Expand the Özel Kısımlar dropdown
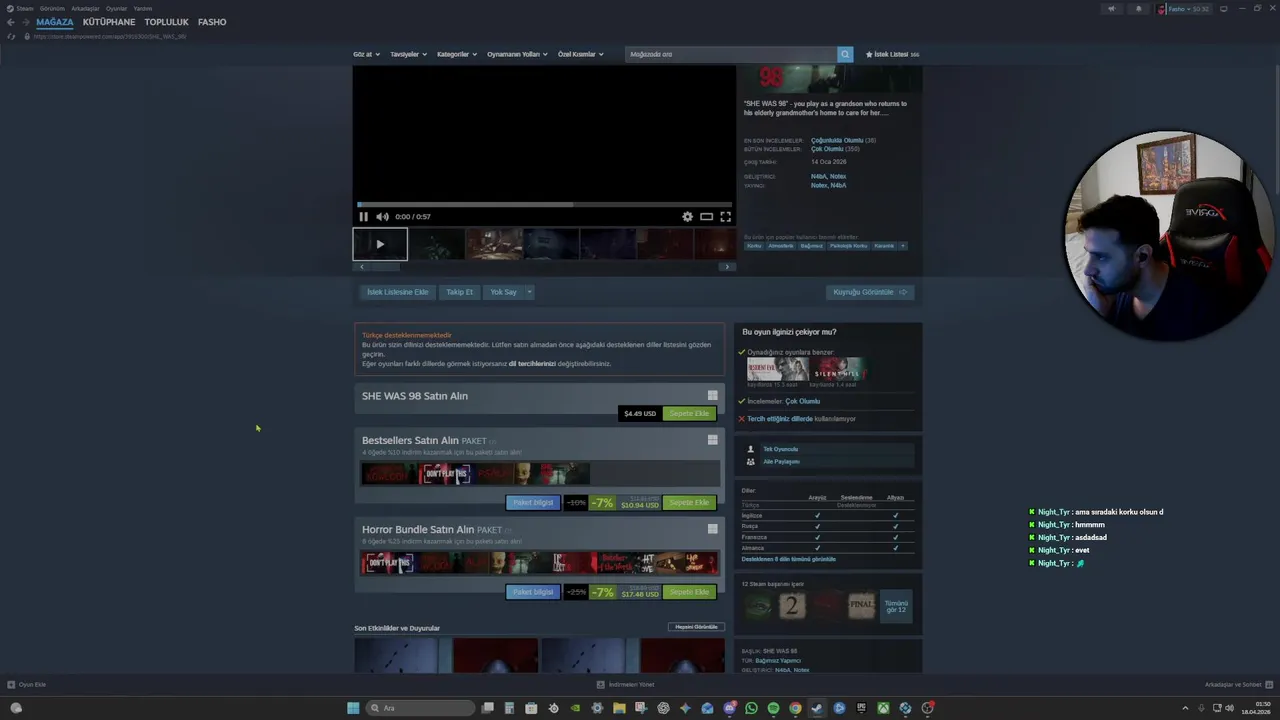1280x720 pixels. (x=580, y=54)
